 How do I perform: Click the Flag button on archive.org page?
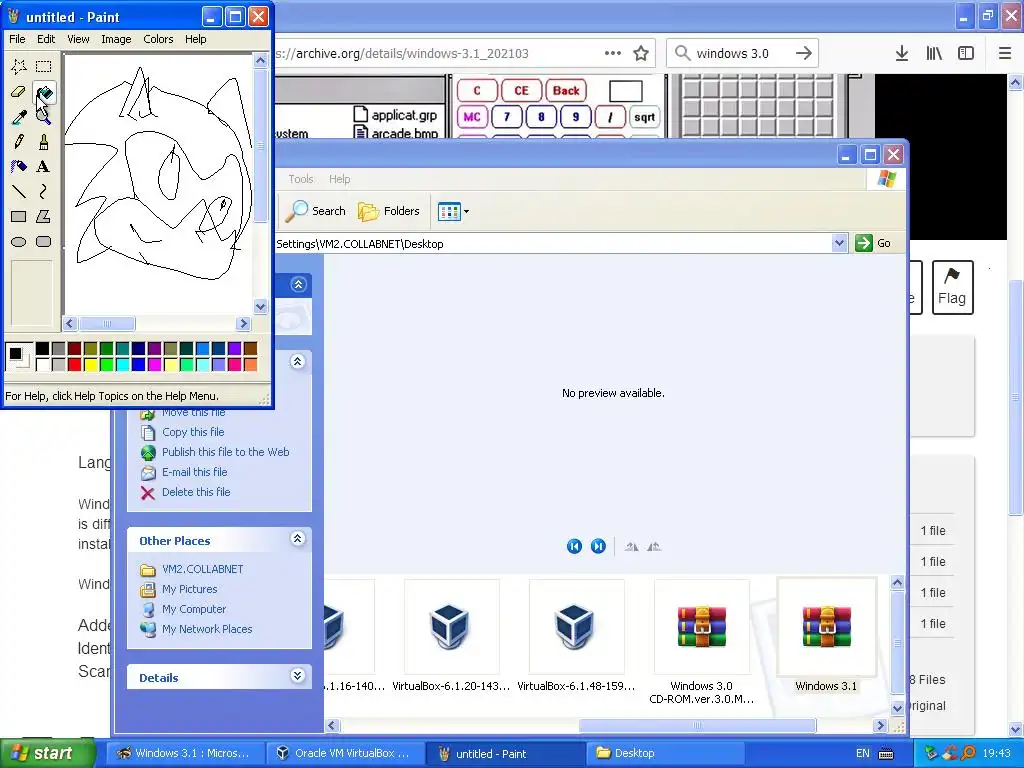(x=952, y=287)
